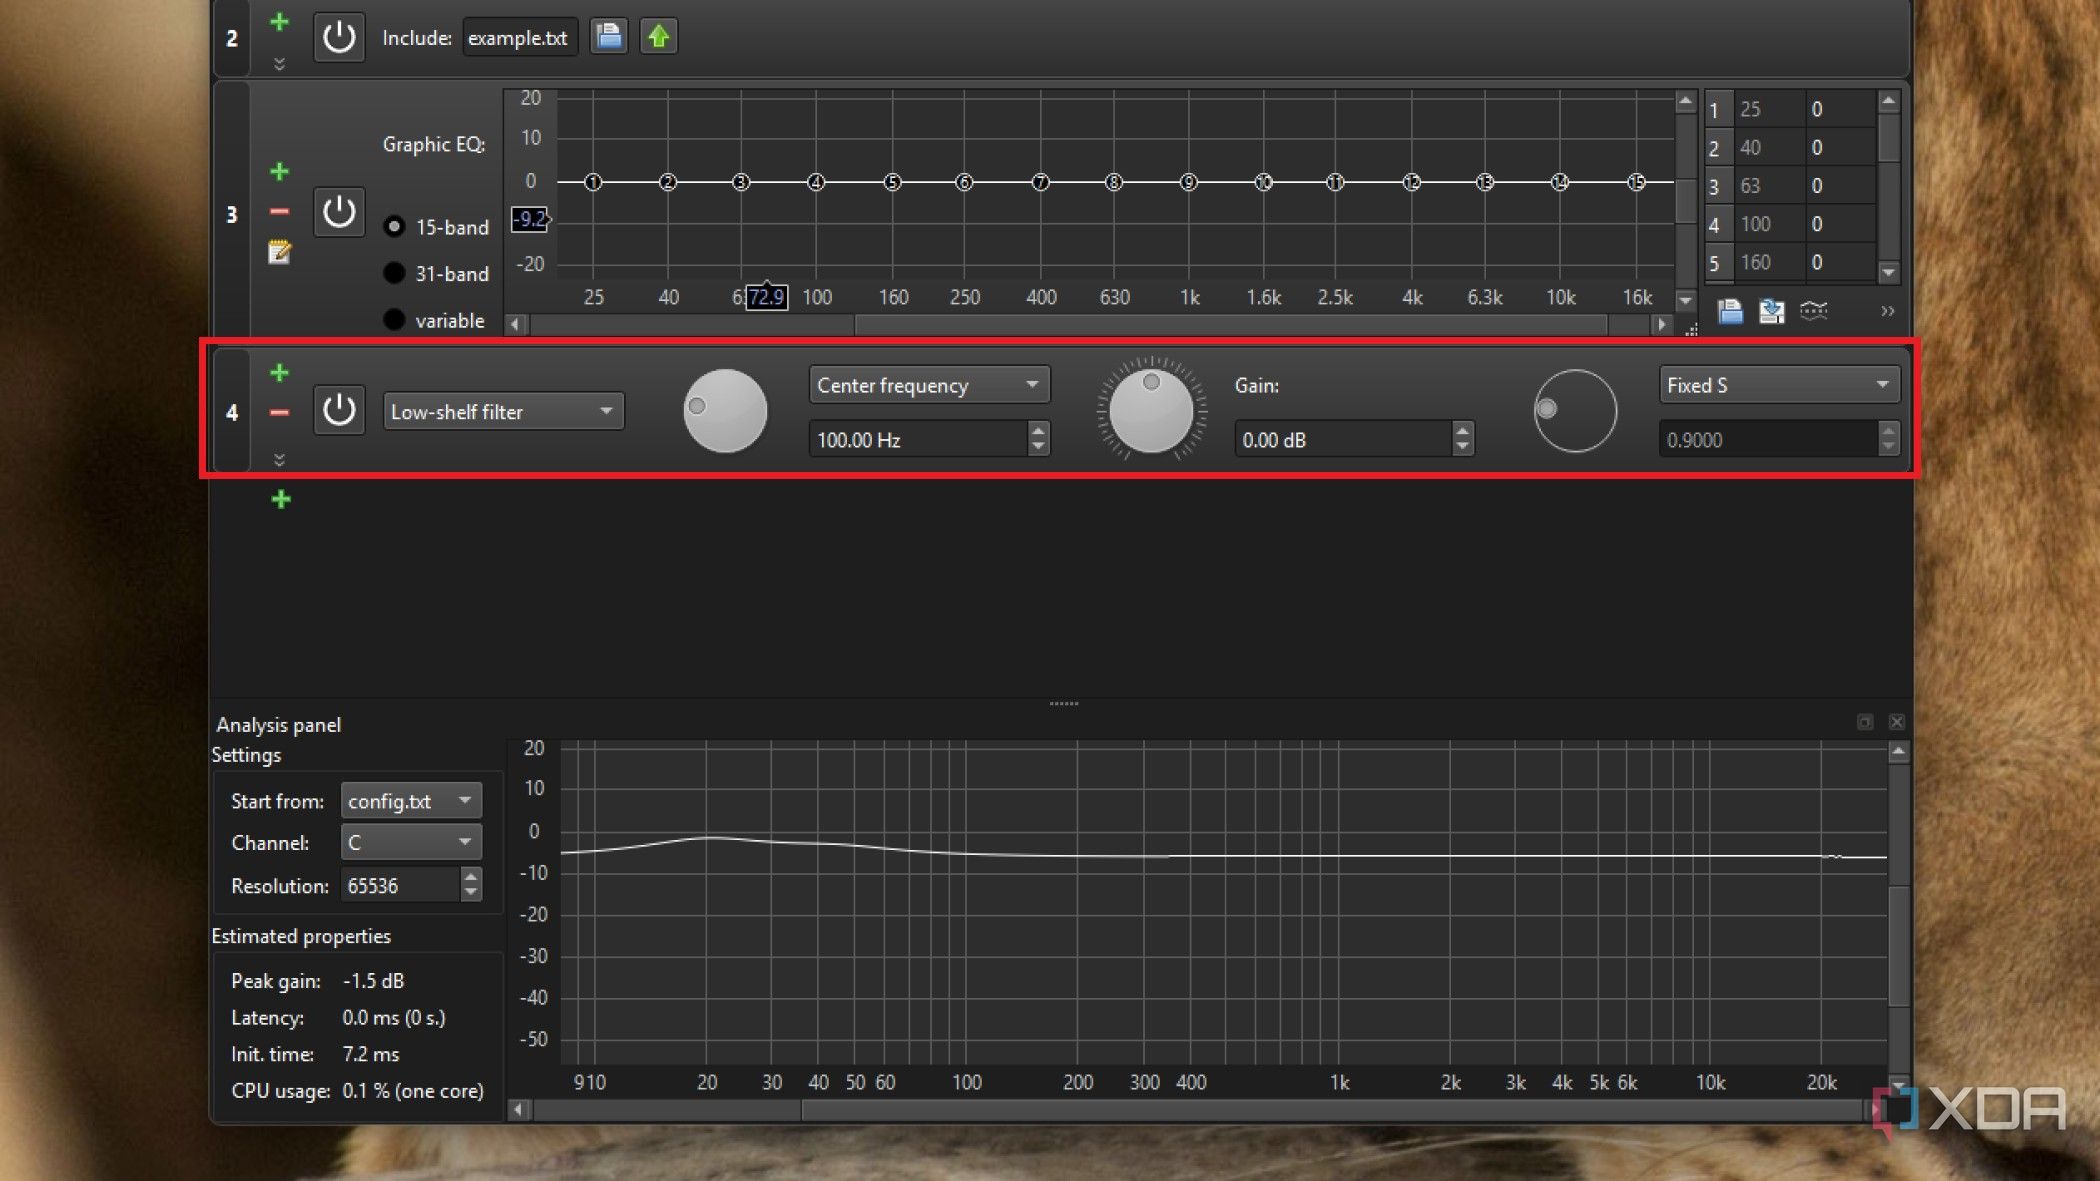
Task: Open the Low-shelf filter type dropdown
Action: click(503, 411)
